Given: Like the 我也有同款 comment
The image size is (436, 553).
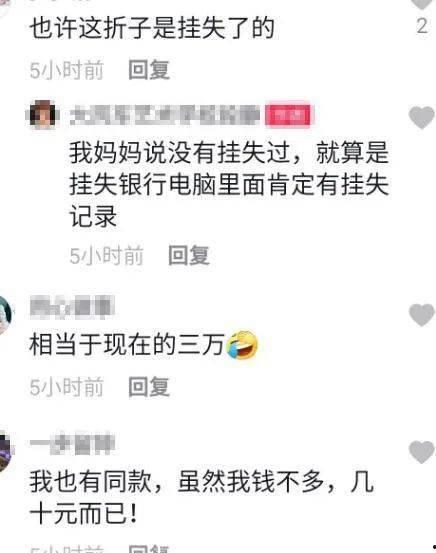Looking at the screenshot, I should coord(421,452).
